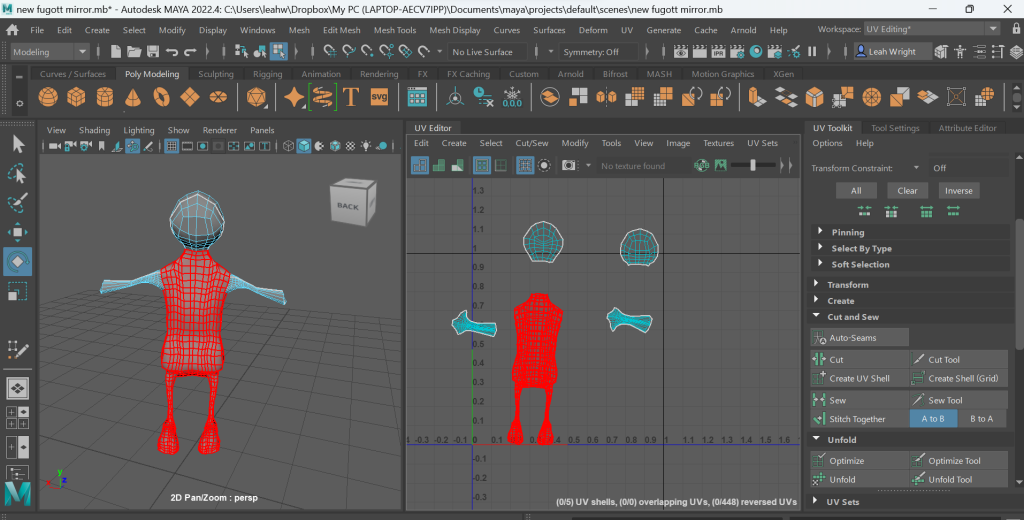Toggle image display icon in UV Editor

point(720,166)
